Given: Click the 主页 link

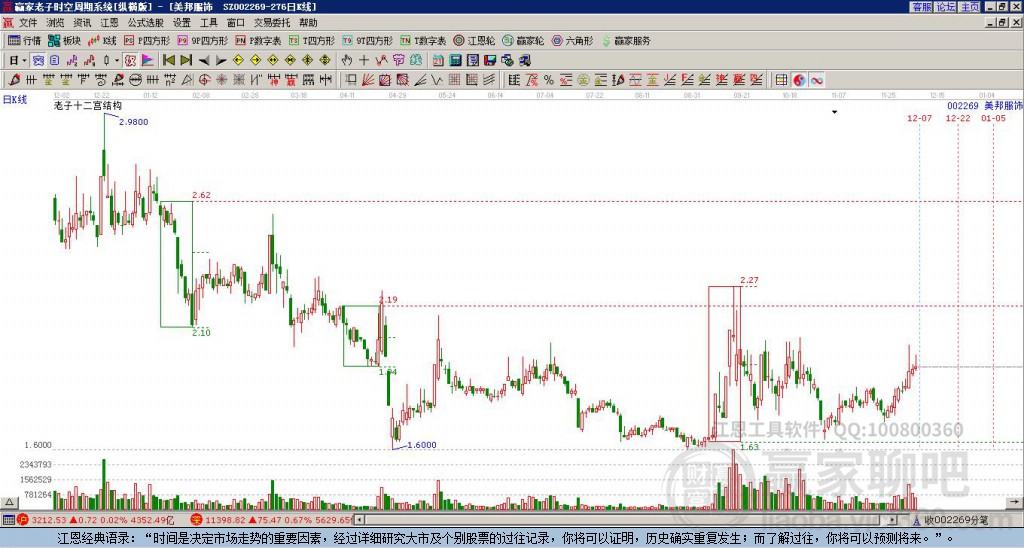Looking at the screenshot, I should (969, 7).
